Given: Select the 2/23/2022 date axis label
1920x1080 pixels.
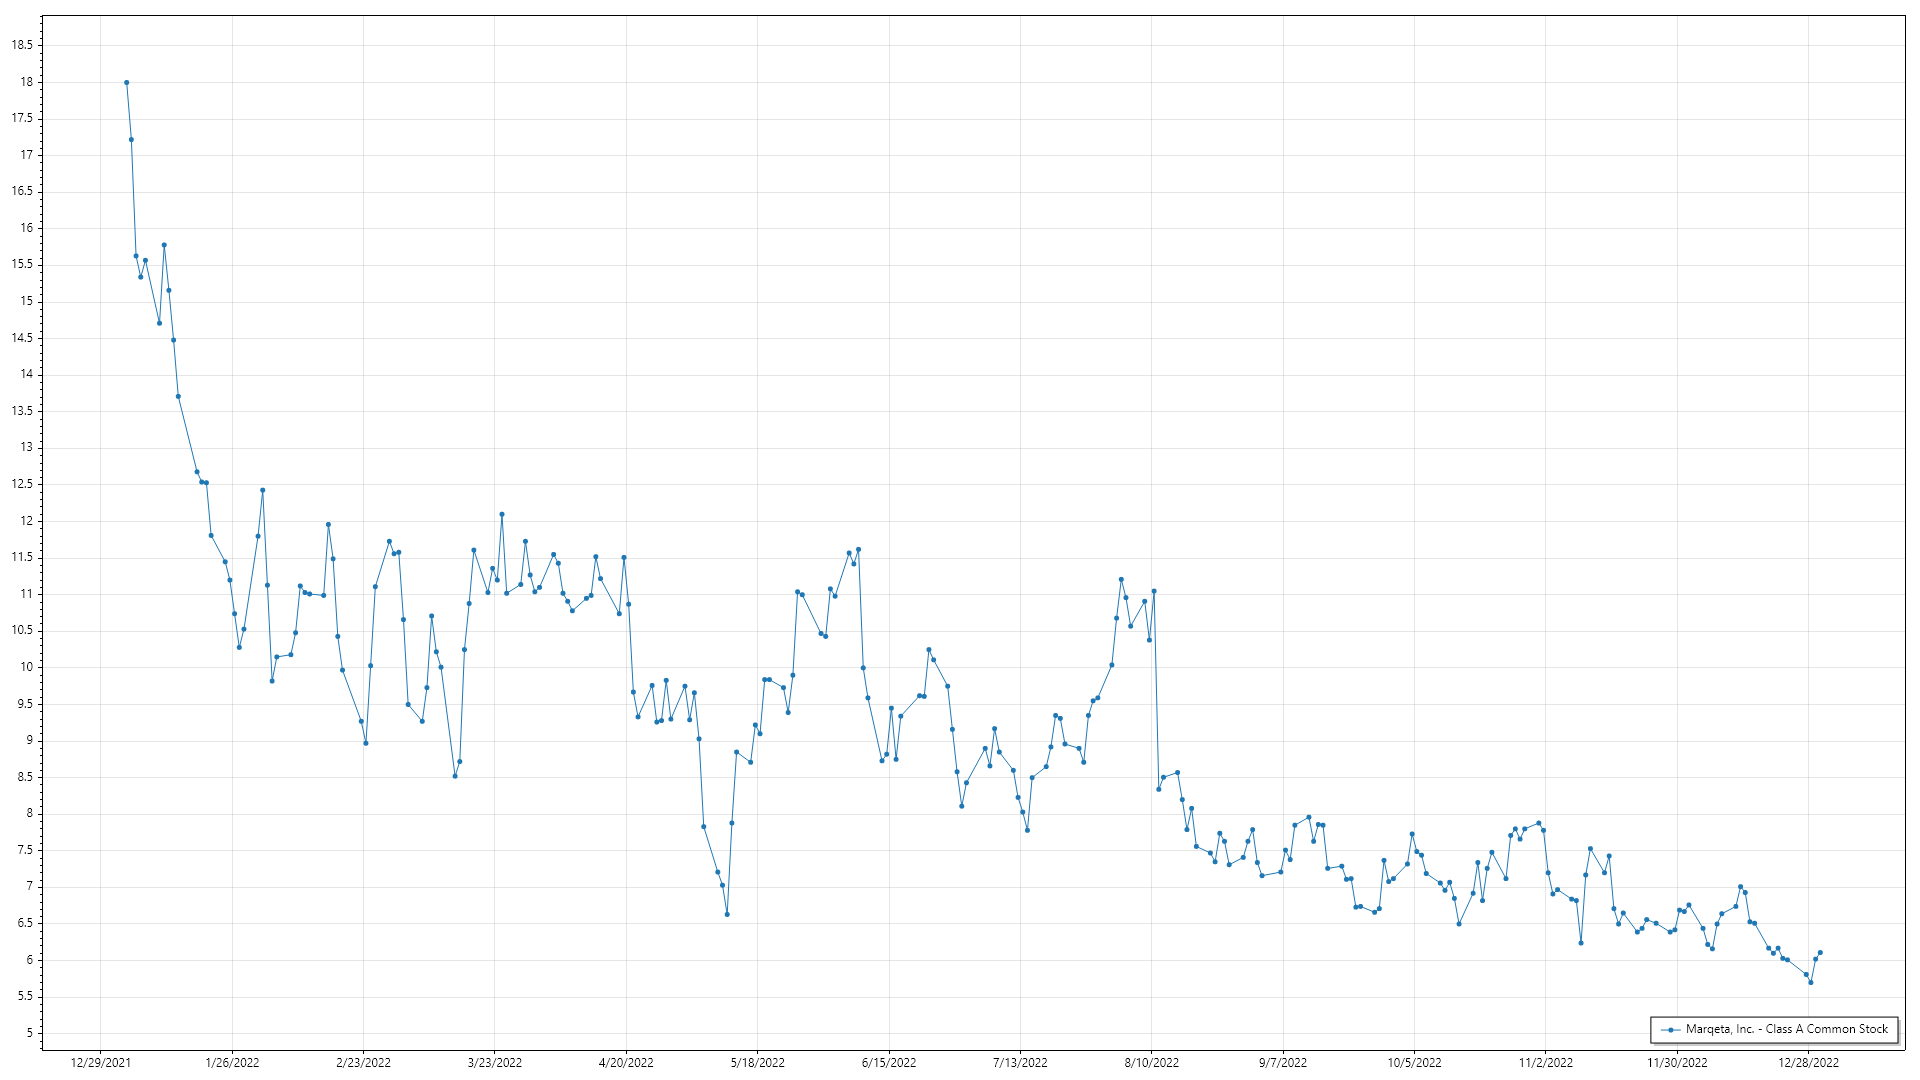Looking at the screenshot, I should click(x=363, y=1063).
